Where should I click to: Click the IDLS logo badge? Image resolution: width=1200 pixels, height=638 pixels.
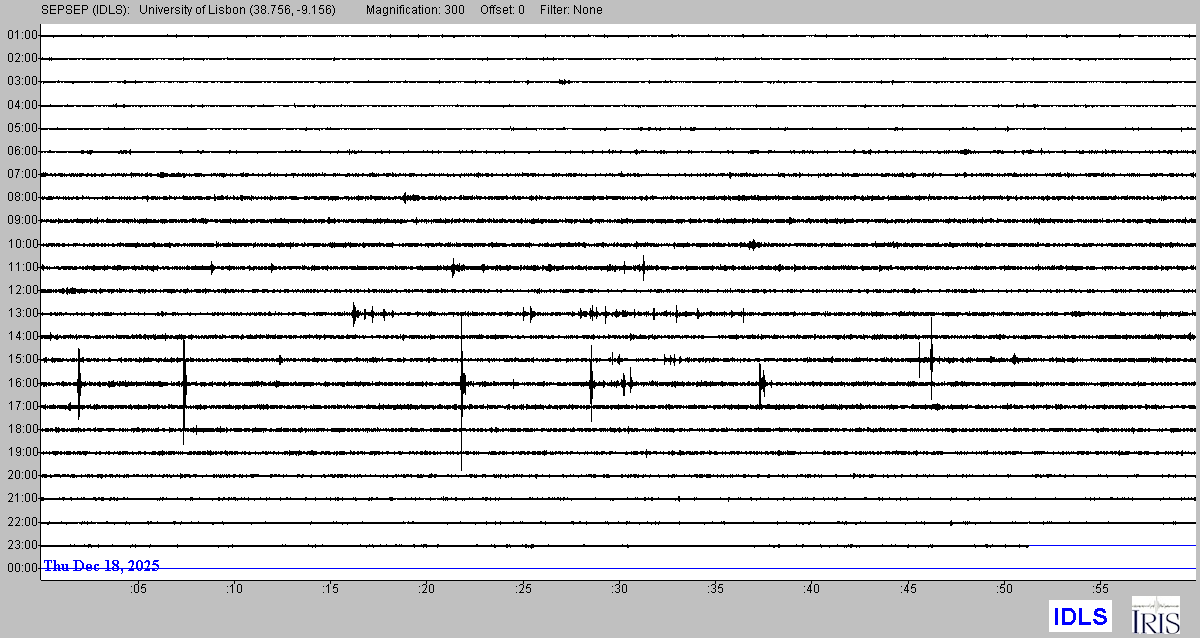pyautogui.click(x=1079, y=615)
